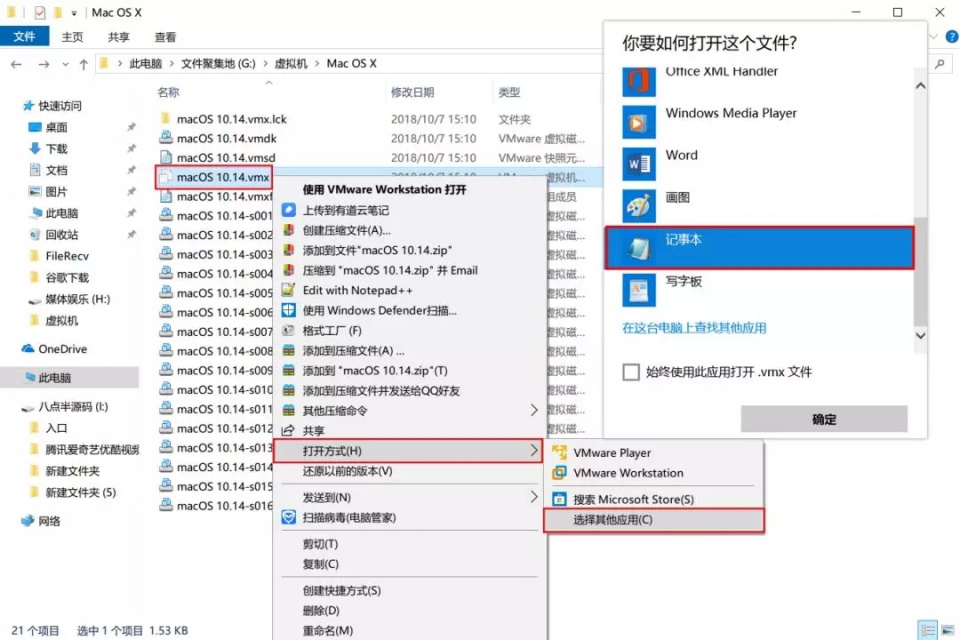Open the Home (主页) ribbon tab
The height and width of the screenshot is (640, 960).
coord(72,37)
